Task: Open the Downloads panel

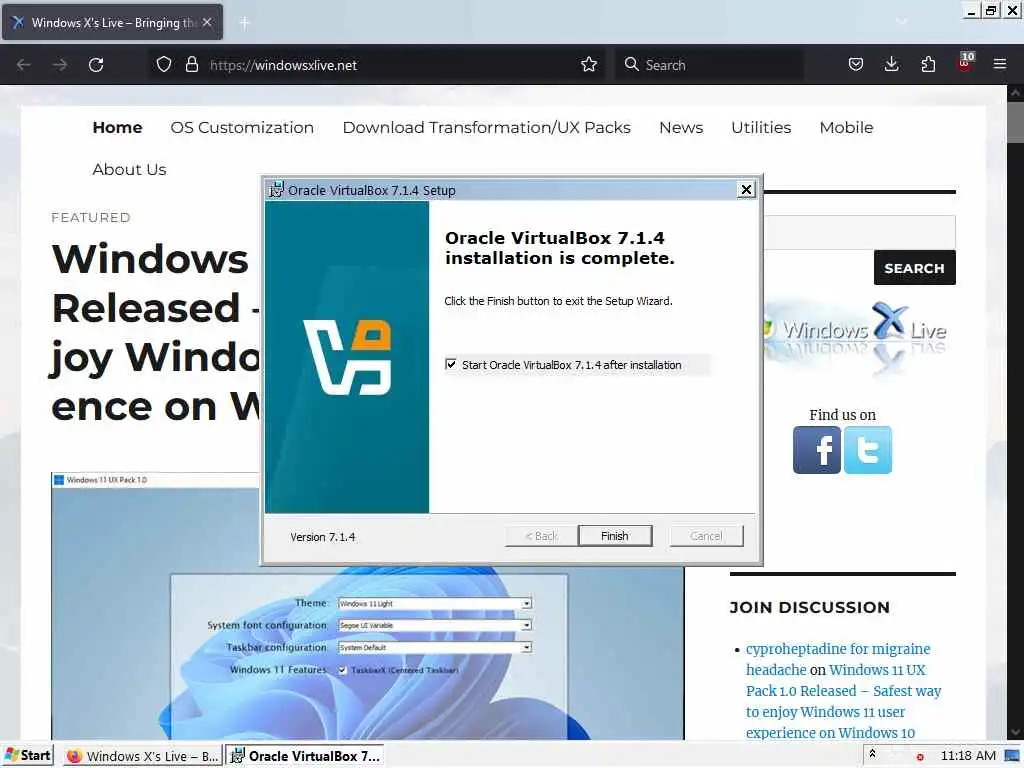Action: coord(891,64)
